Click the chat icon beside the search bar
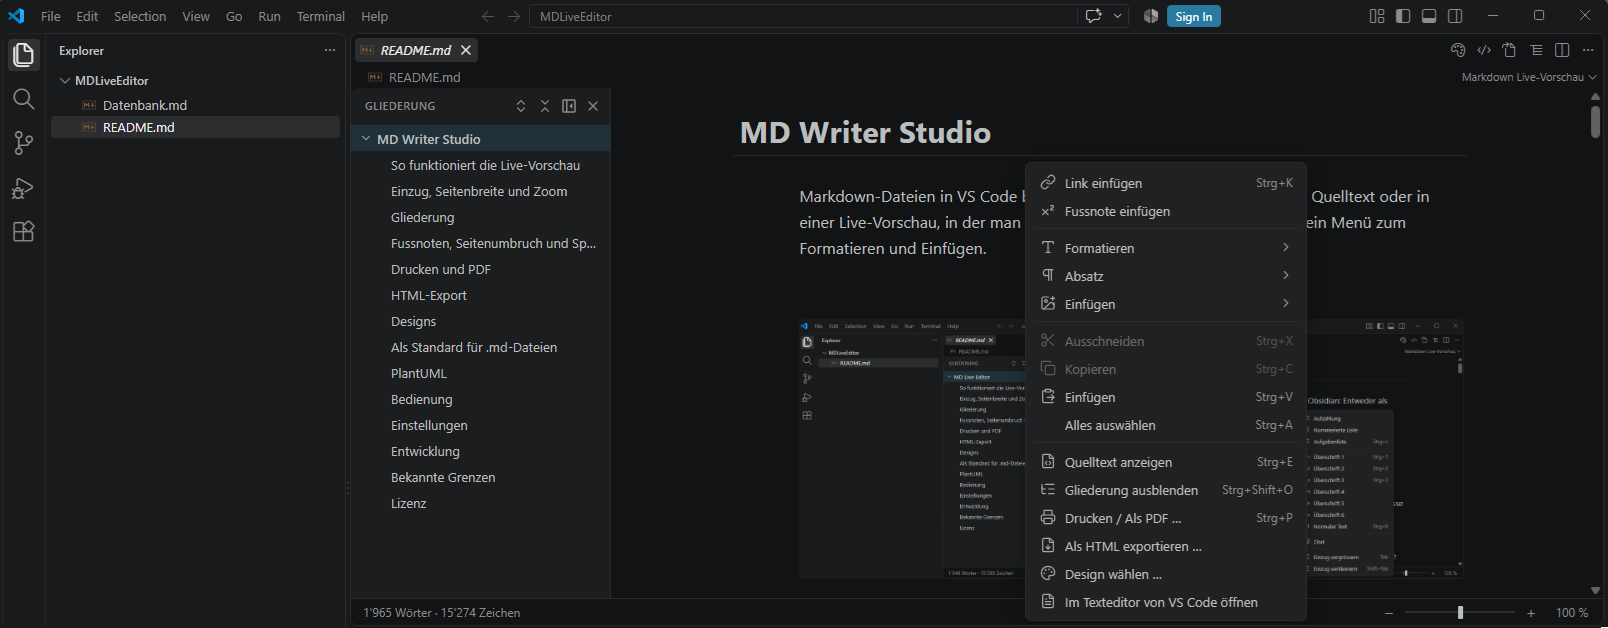1608x628 pixels. pyautogui.click(x=1093, y=16)
